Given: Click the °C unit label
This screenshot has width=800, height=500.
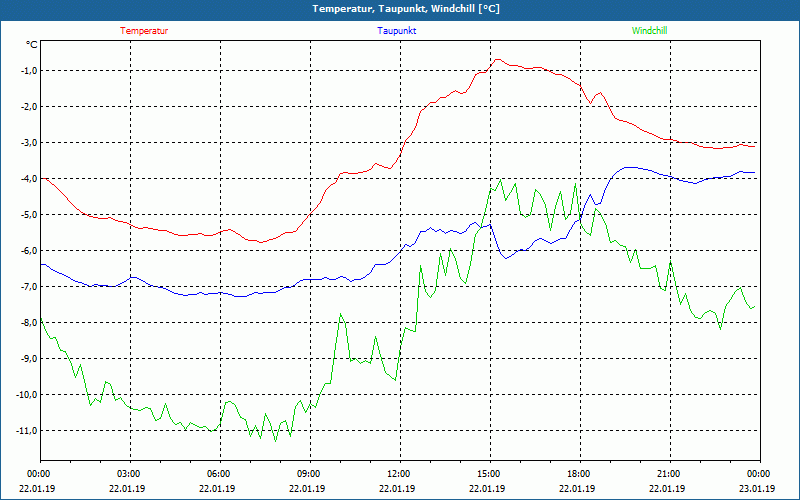Looking at the screenshot, I should pos(32,45).
